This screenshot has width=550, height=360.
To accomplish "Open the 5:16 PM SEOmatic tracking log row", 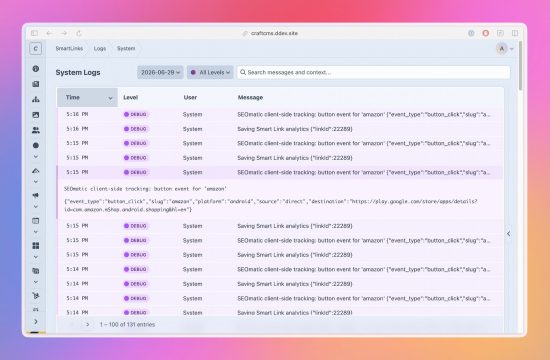I will 280,114.
